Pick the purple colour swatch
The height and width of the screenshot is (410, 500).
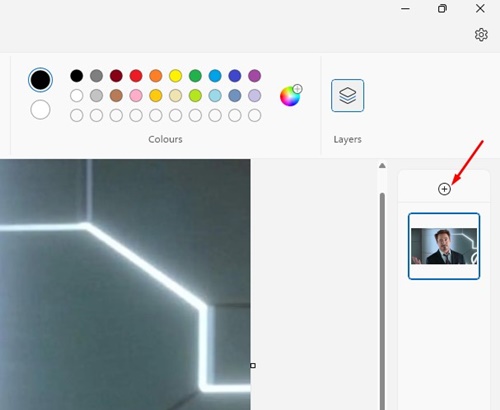255,76
